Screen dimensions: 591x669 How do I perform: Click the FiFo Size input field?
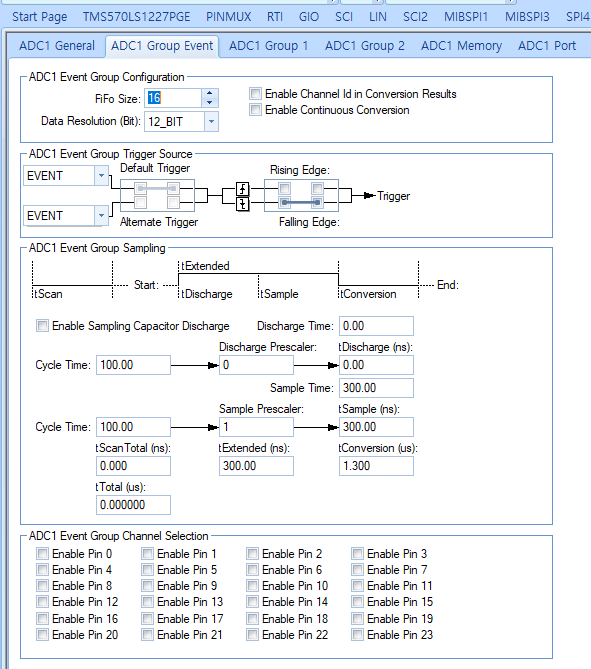[x=173, y=98]
